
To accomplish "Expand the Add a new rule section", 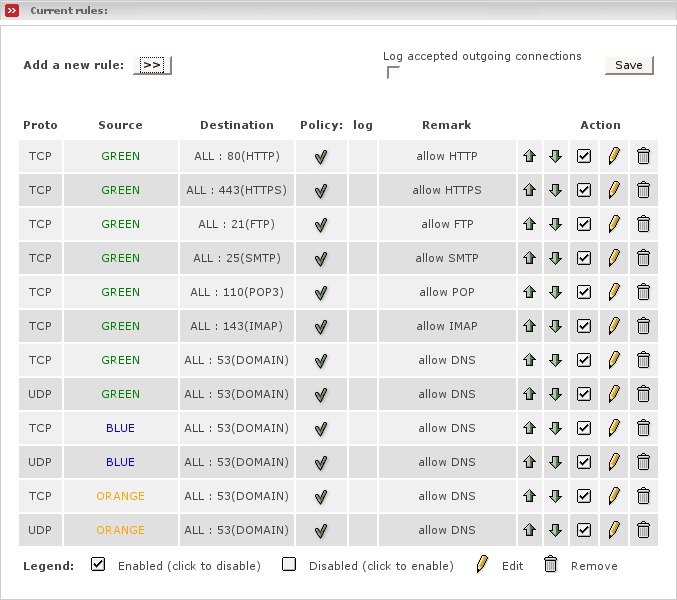I will 152,65.
